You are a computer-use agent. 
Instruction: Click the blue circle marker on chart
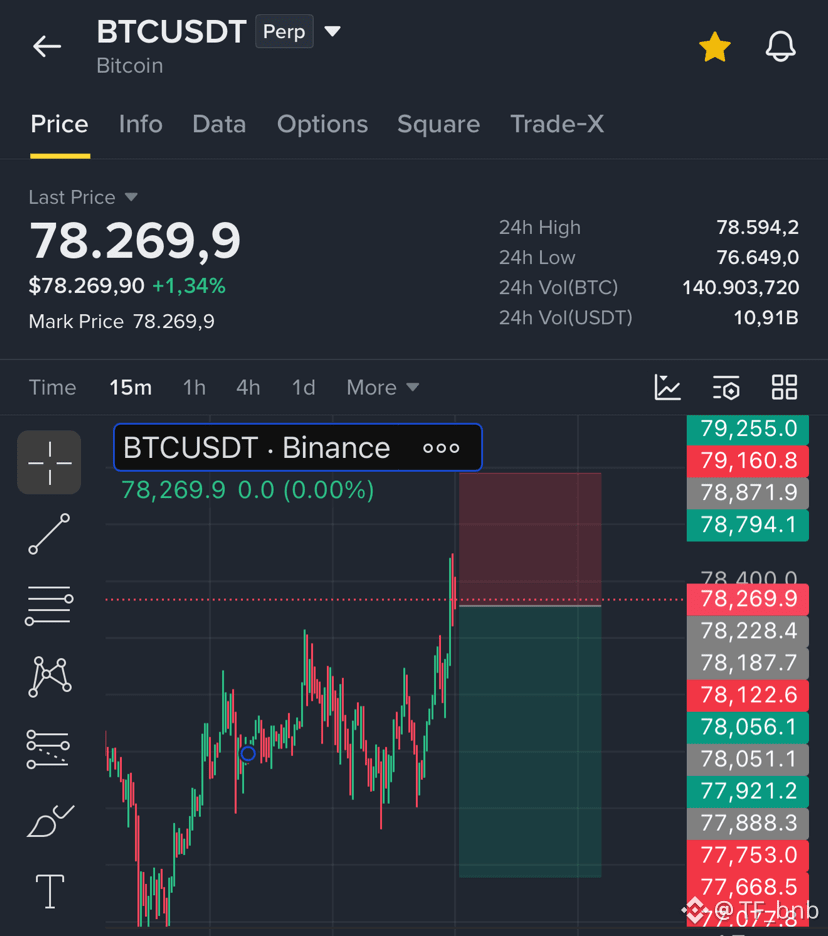(x=248, y=754)
